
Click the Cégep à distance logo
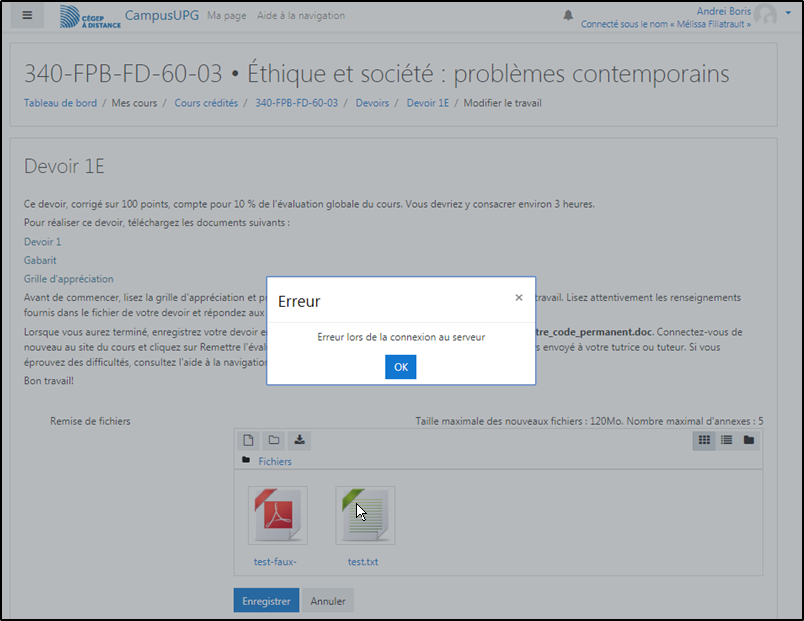[90, 16]
